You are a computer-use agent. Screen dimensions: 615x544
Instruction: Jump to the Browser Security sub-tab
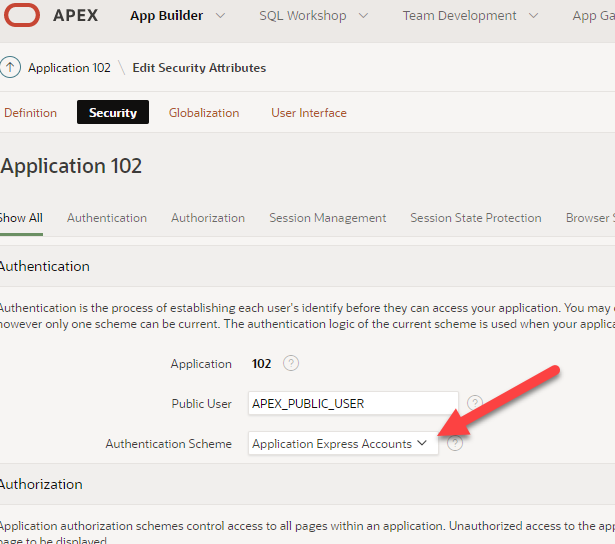point(590,218)
